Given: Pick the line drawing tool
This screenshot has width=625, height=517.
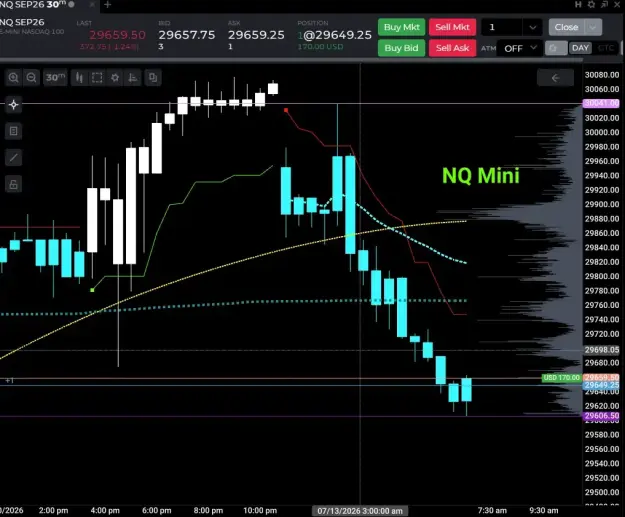Looking at the screenshot, I should click(x=14, y=158).
